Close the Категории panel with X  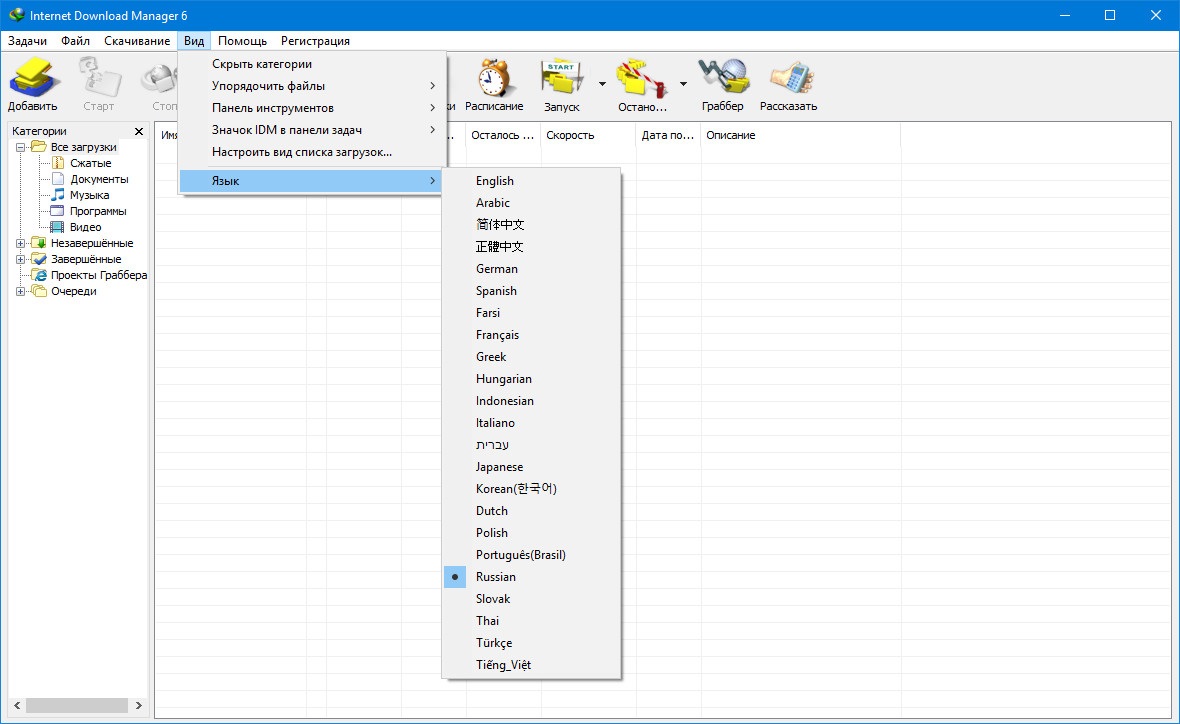[139, 131]
